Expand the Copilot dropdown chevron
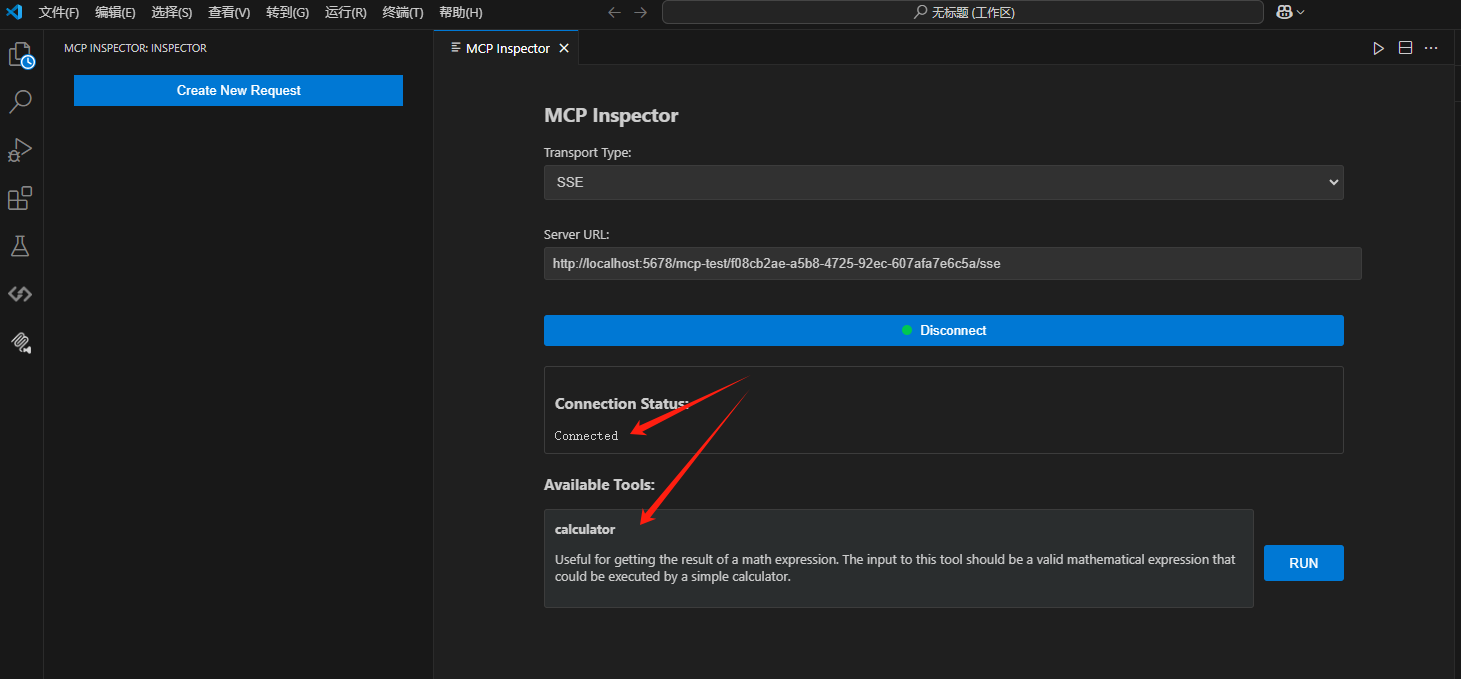The height and width of the screenshot is (679, 1461). click(x=1300, y=12)
